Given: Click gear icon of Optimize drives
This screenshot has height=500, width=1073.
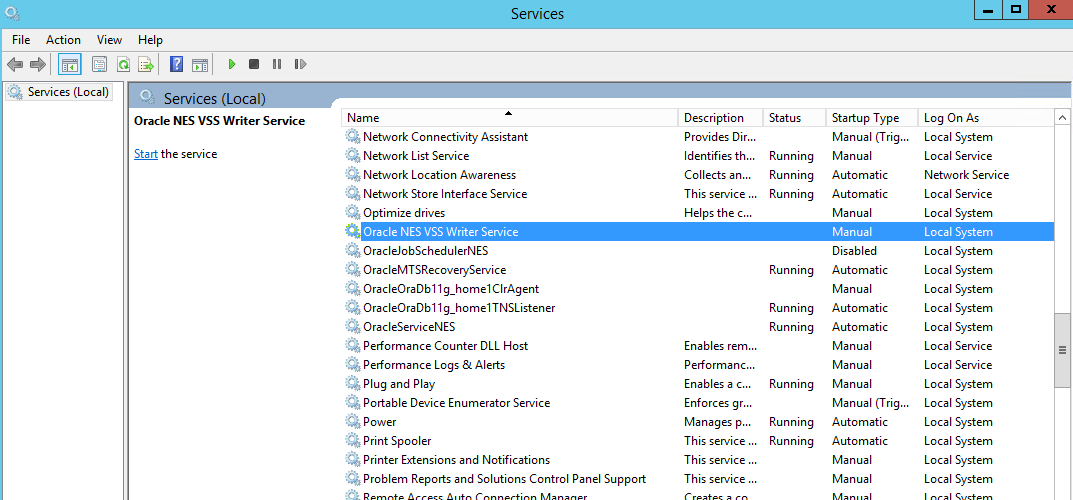Looking at the screenshot, I should coord(352,212).
